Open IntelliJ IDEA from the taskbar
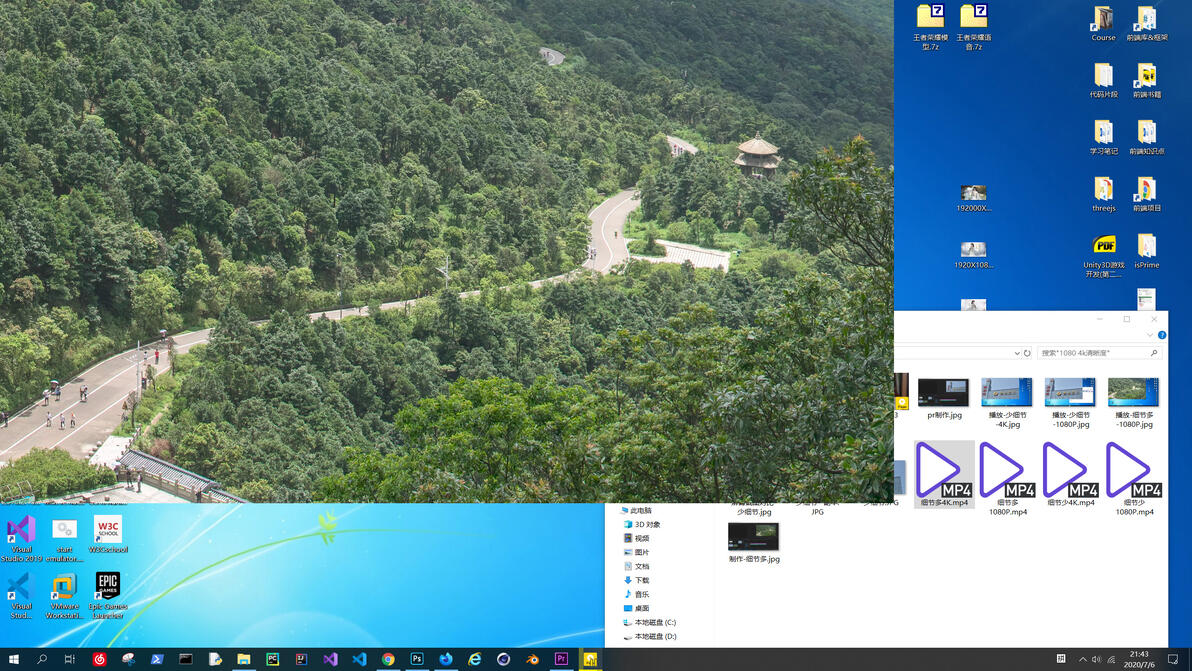Image resolution: width=1192 pixels, height=671 pixels. [x=301, y=659]
